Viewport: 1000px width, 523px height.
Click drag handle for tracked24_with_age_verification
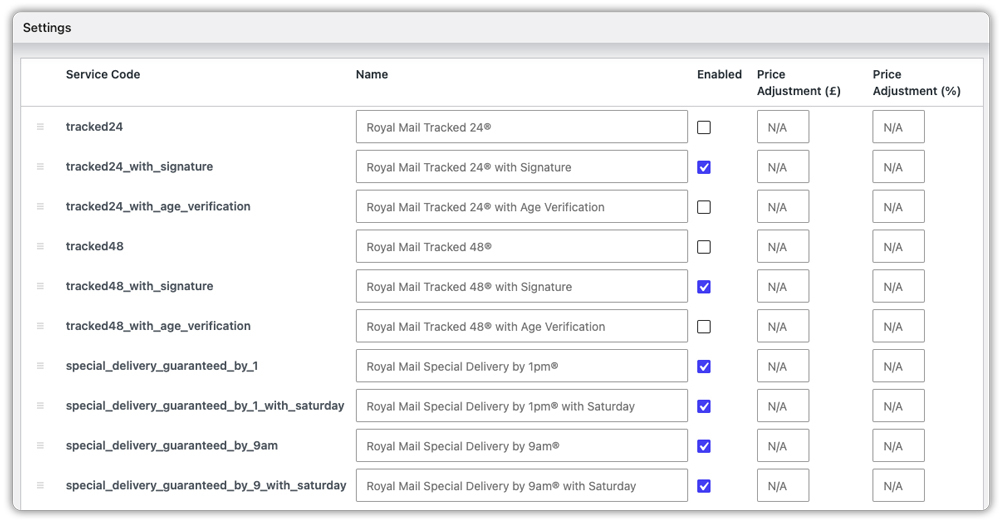tap(40, 207)
